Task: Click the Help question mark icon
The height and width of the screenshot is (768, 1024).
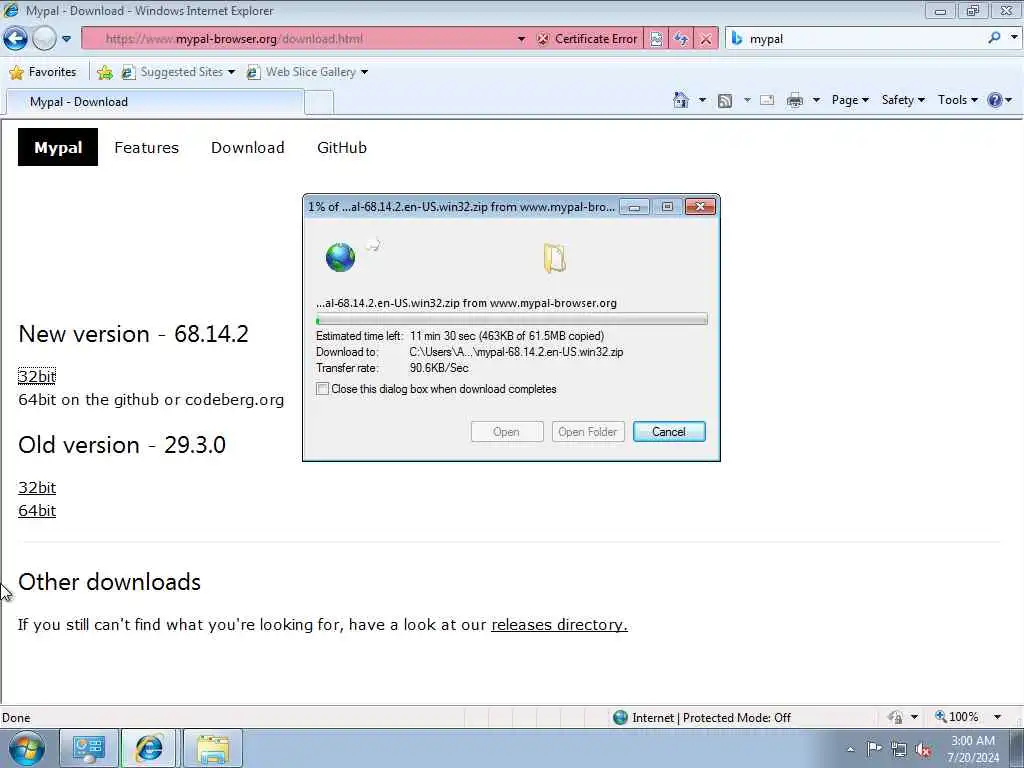Action: point(995,100)
